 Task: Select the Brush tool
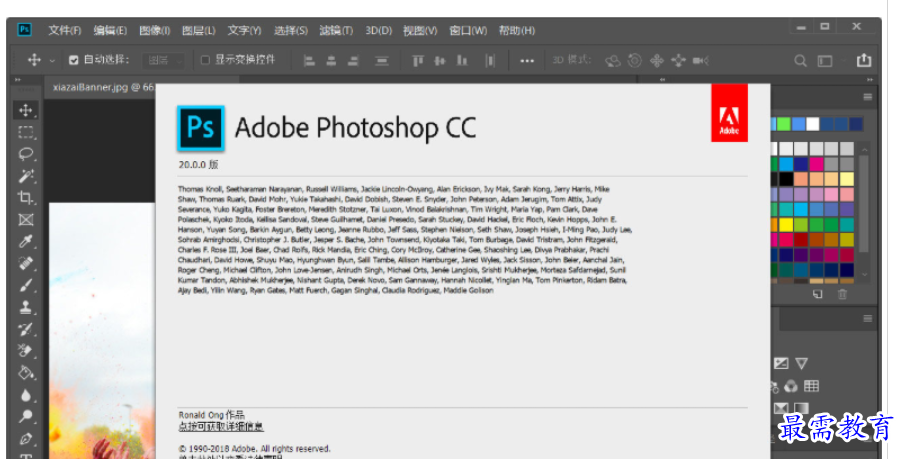coord(26,285)
